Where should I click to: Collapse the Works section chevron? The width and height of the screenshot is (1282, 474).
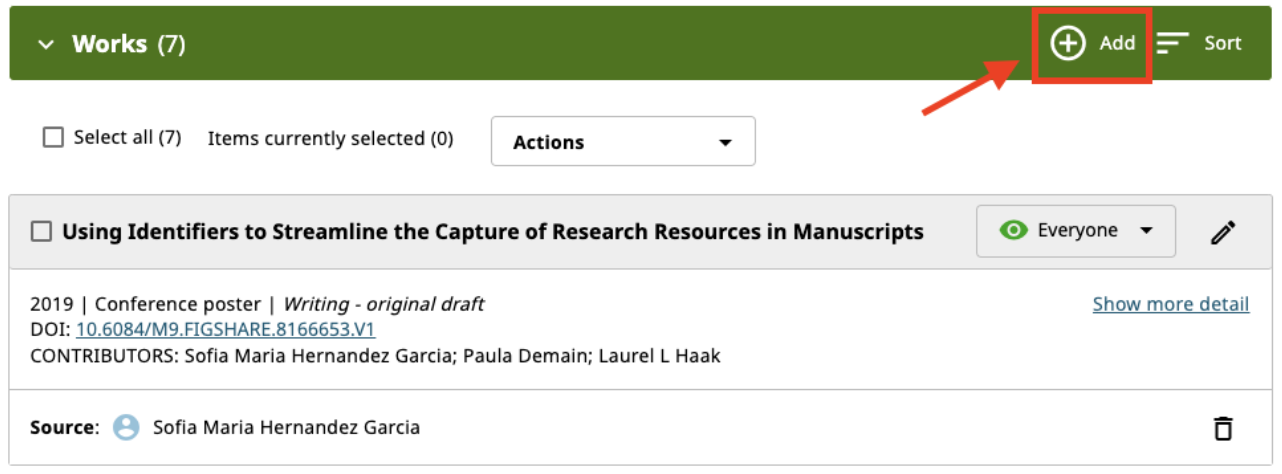tap(45, 45)
